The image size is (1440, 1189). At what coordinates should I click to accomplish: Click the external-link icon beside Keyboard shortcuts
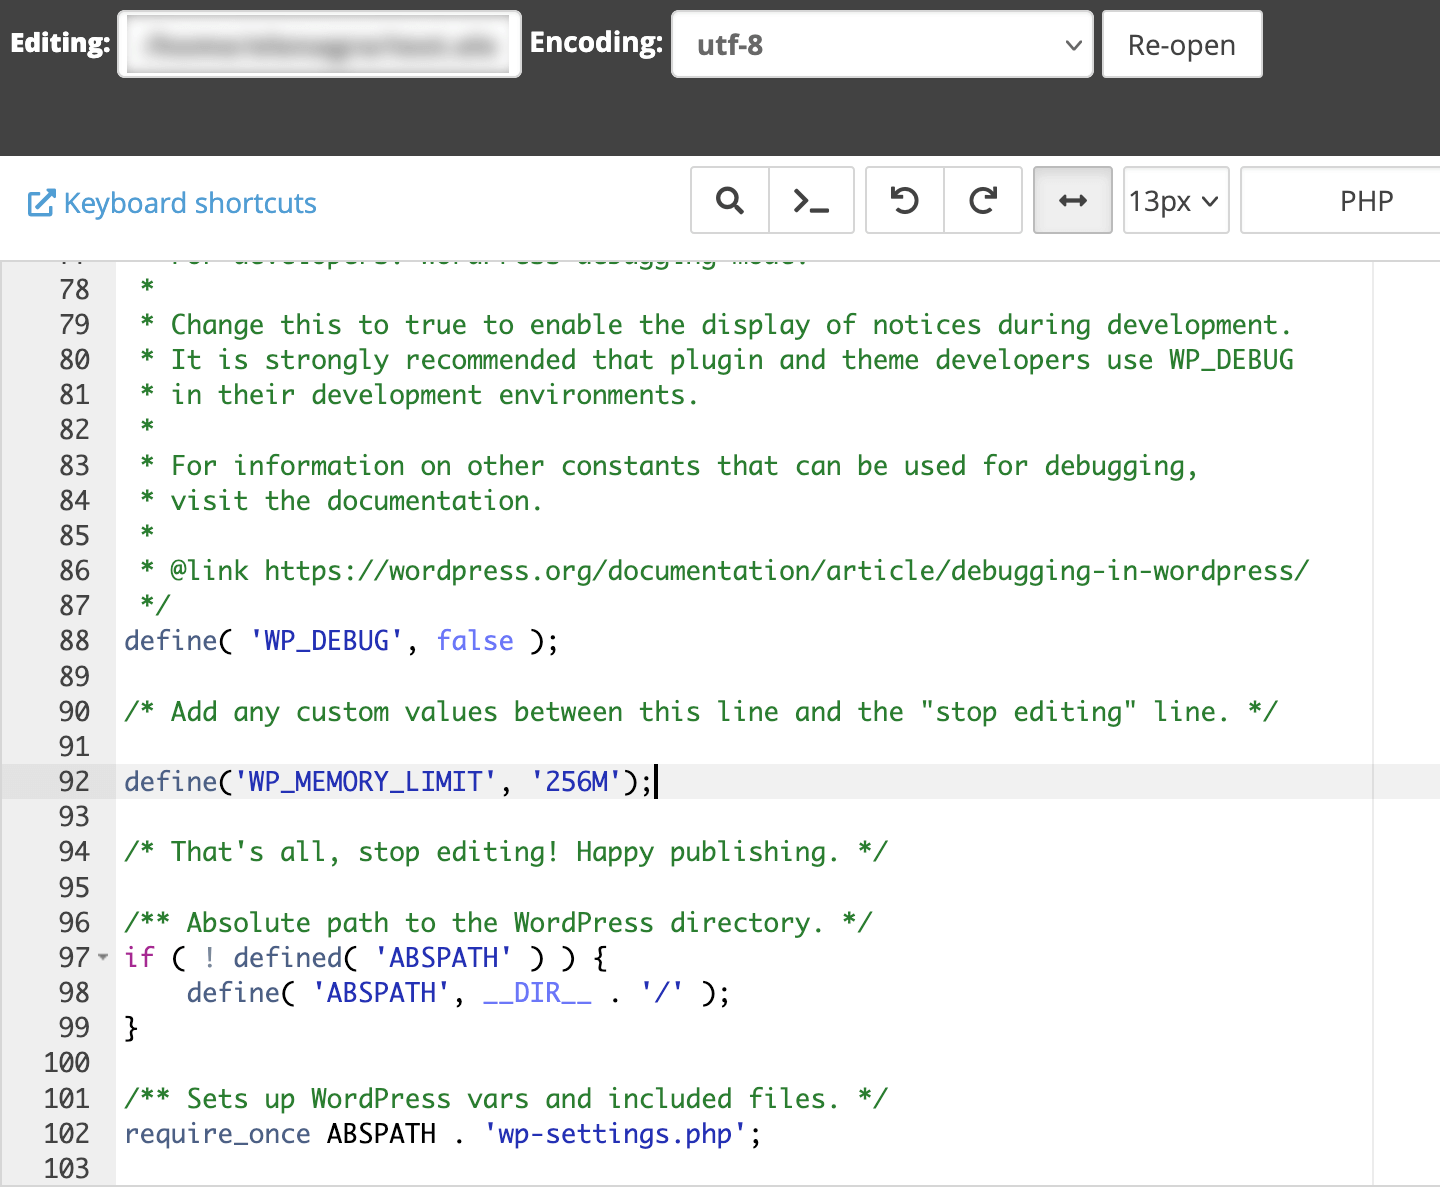(x=40, y=202)
